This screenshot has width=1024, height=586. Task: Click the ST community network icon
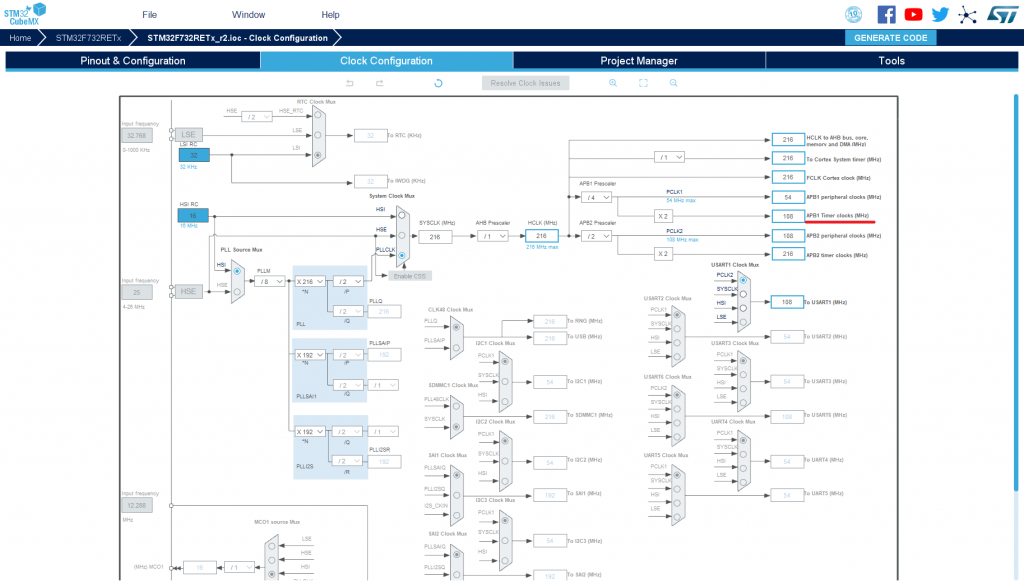[x=967, y=14]
